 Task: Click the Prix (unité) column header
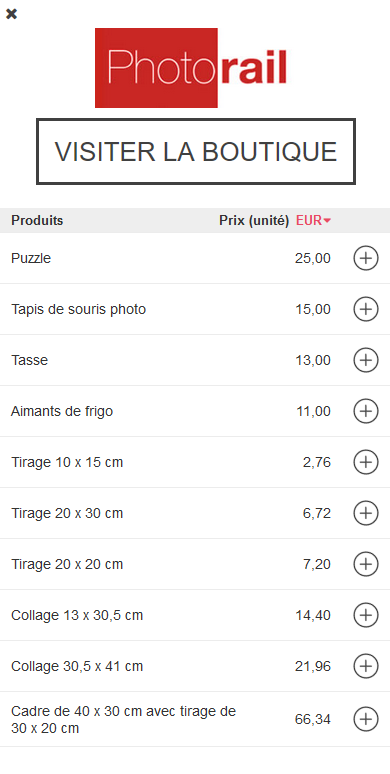(254, 221)
